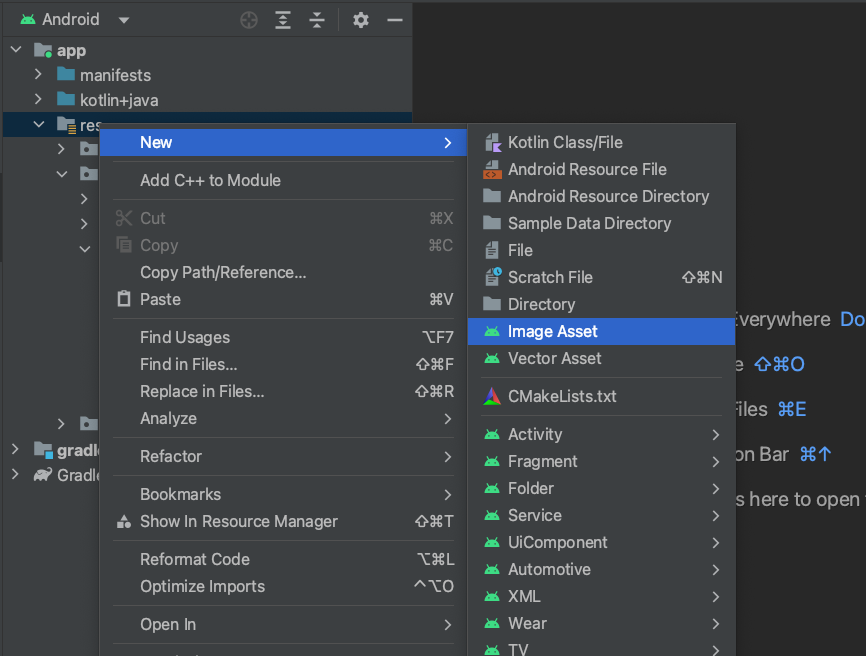
Task: Select Find in Files menu item
Action: (189, 365)
